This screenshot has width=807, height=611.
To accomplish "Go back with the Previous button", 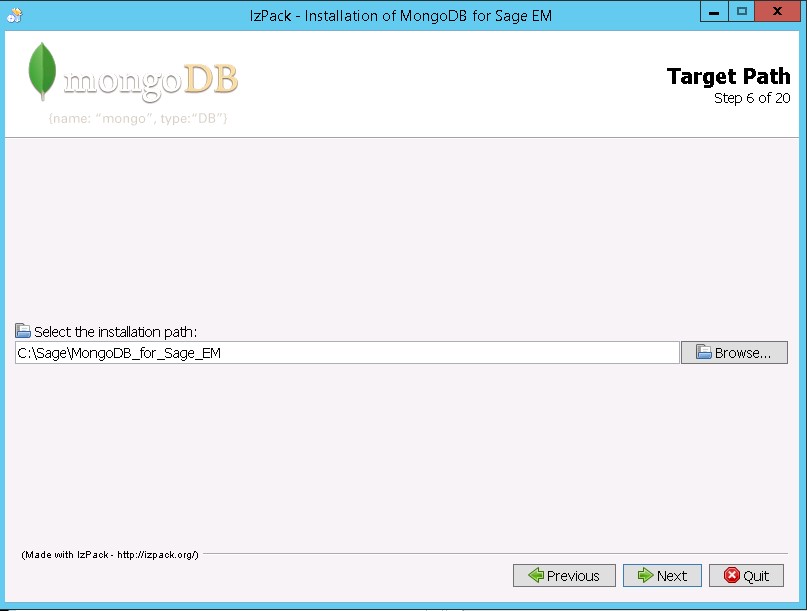I will (564, 576).
